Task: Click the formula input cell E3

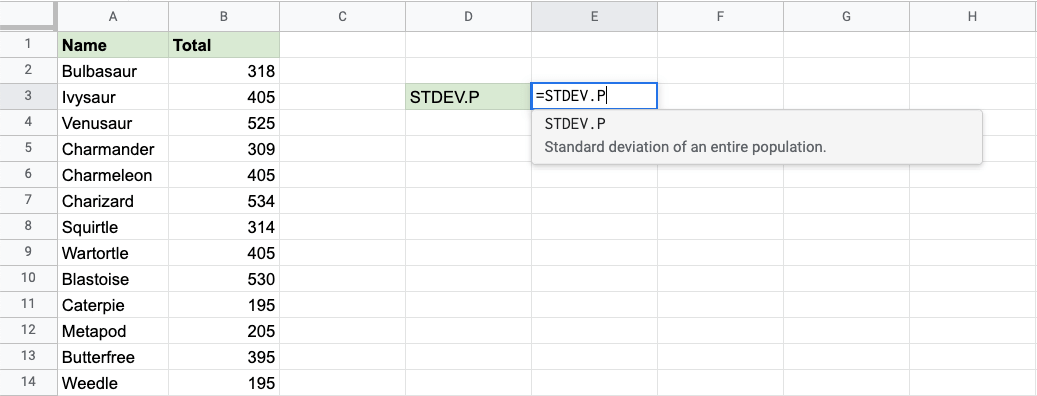Action: [594, 97]
